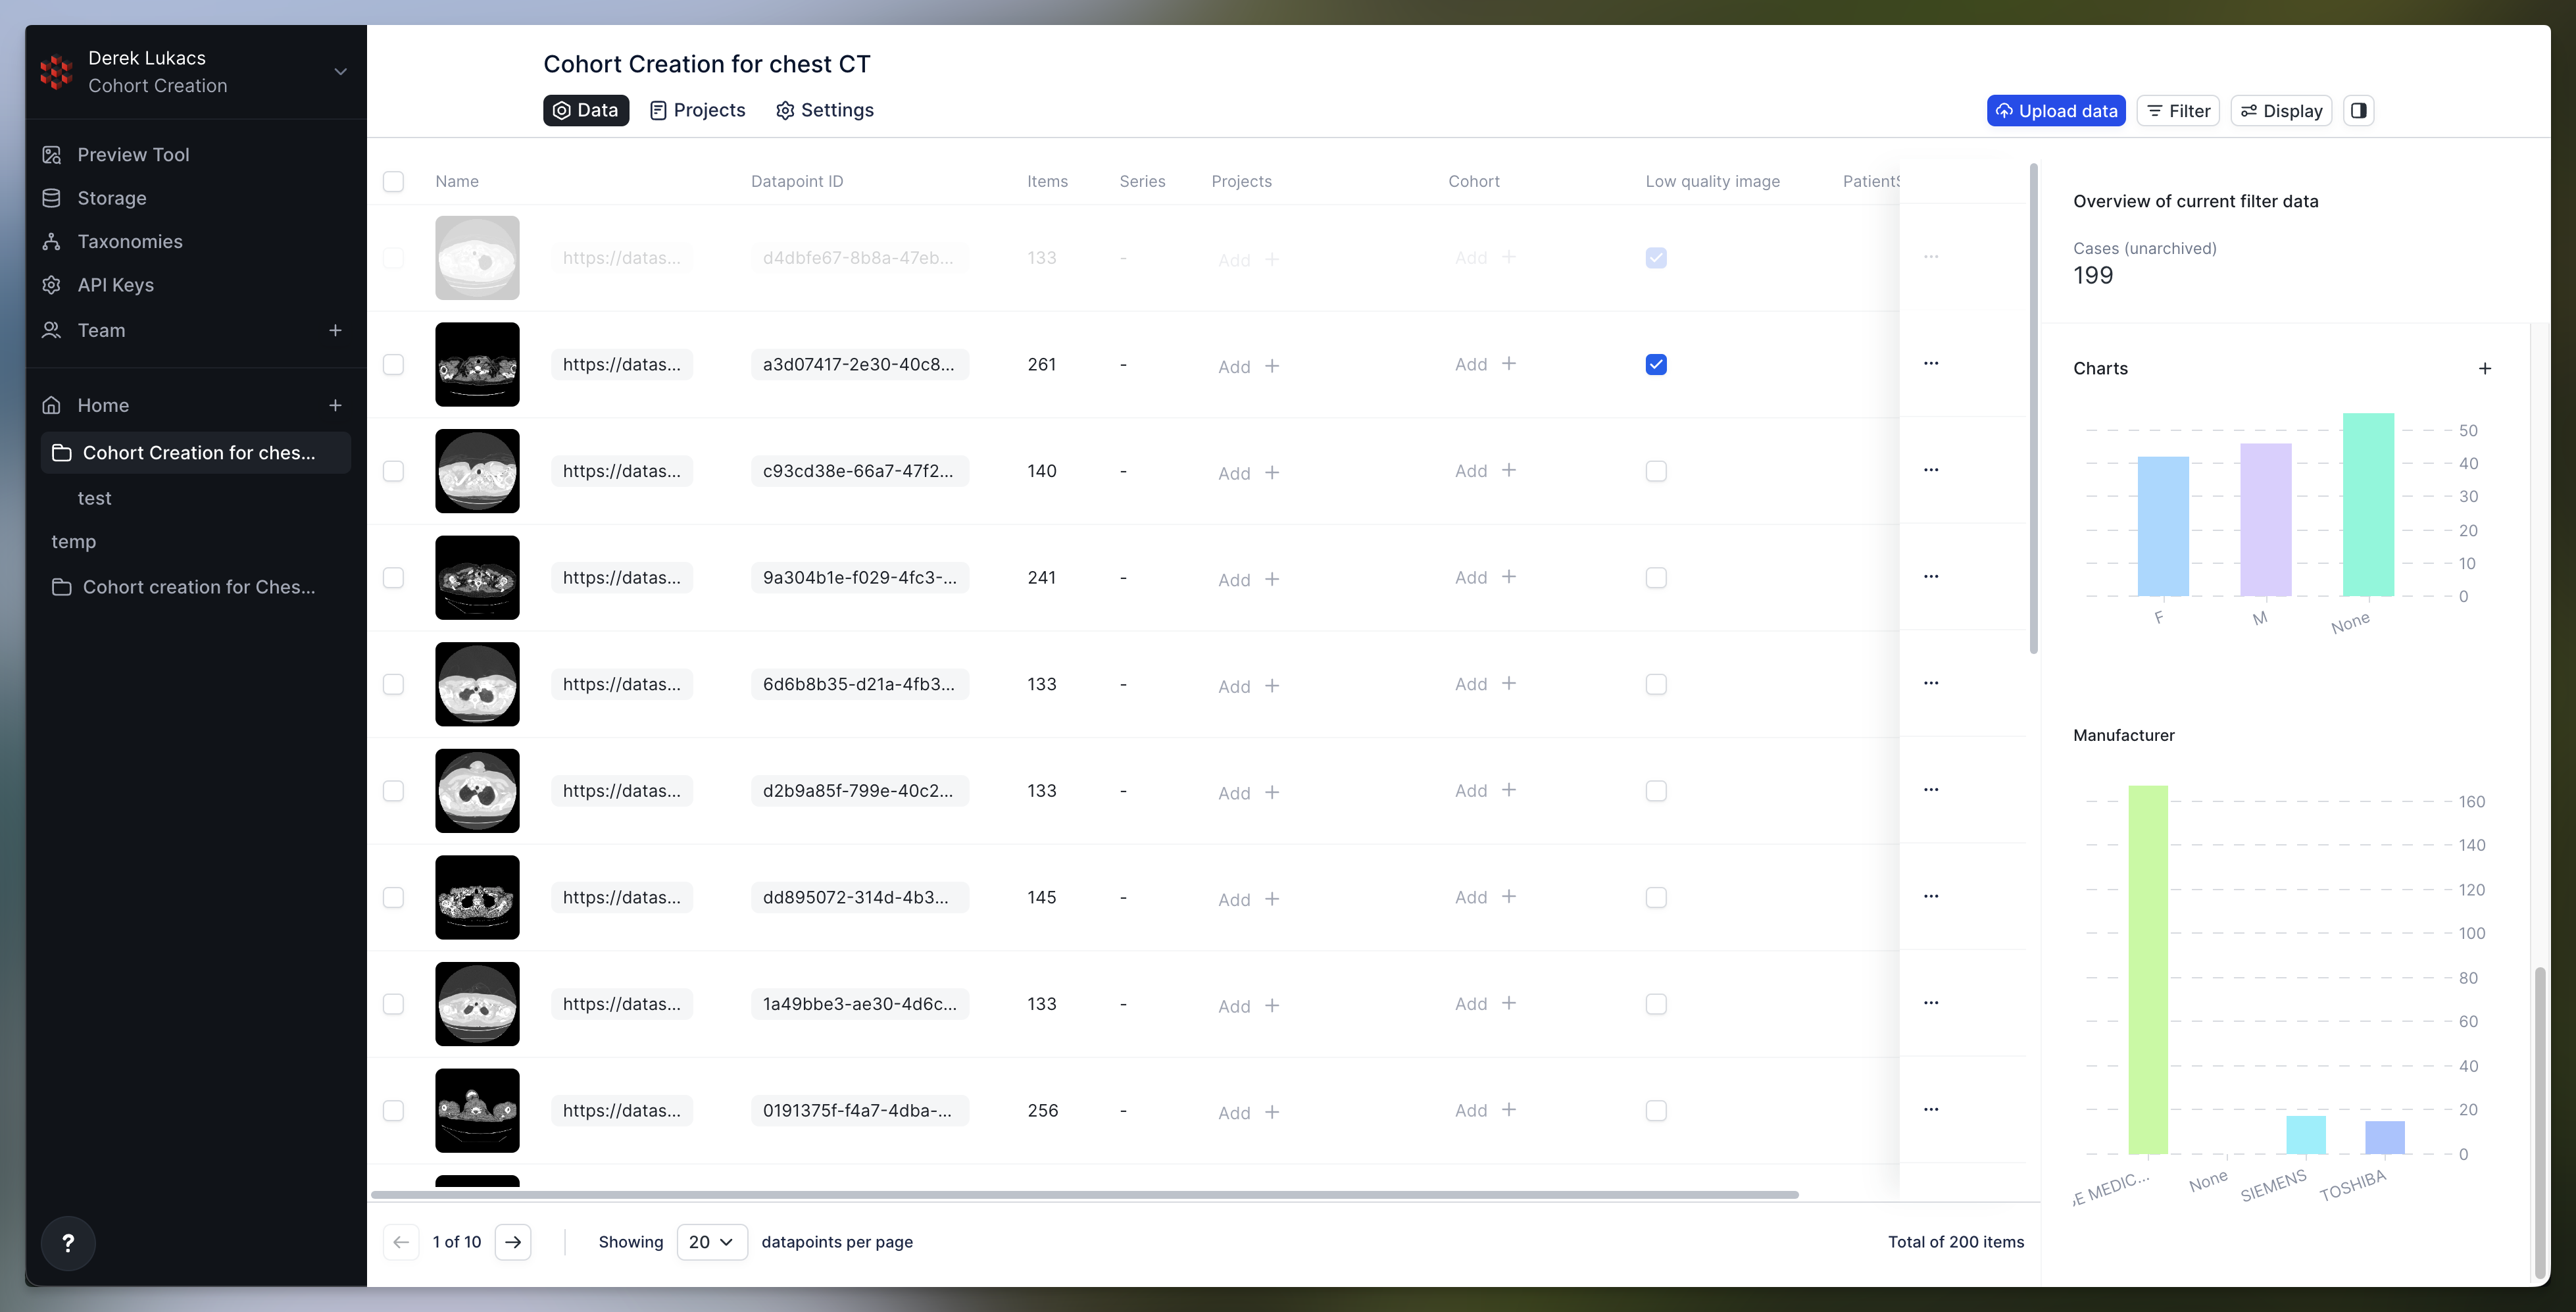Open the row menu for datapoint a3d07417
The width and height of the screenshot is (2576, 1312).
click(x=1931, y=363)
